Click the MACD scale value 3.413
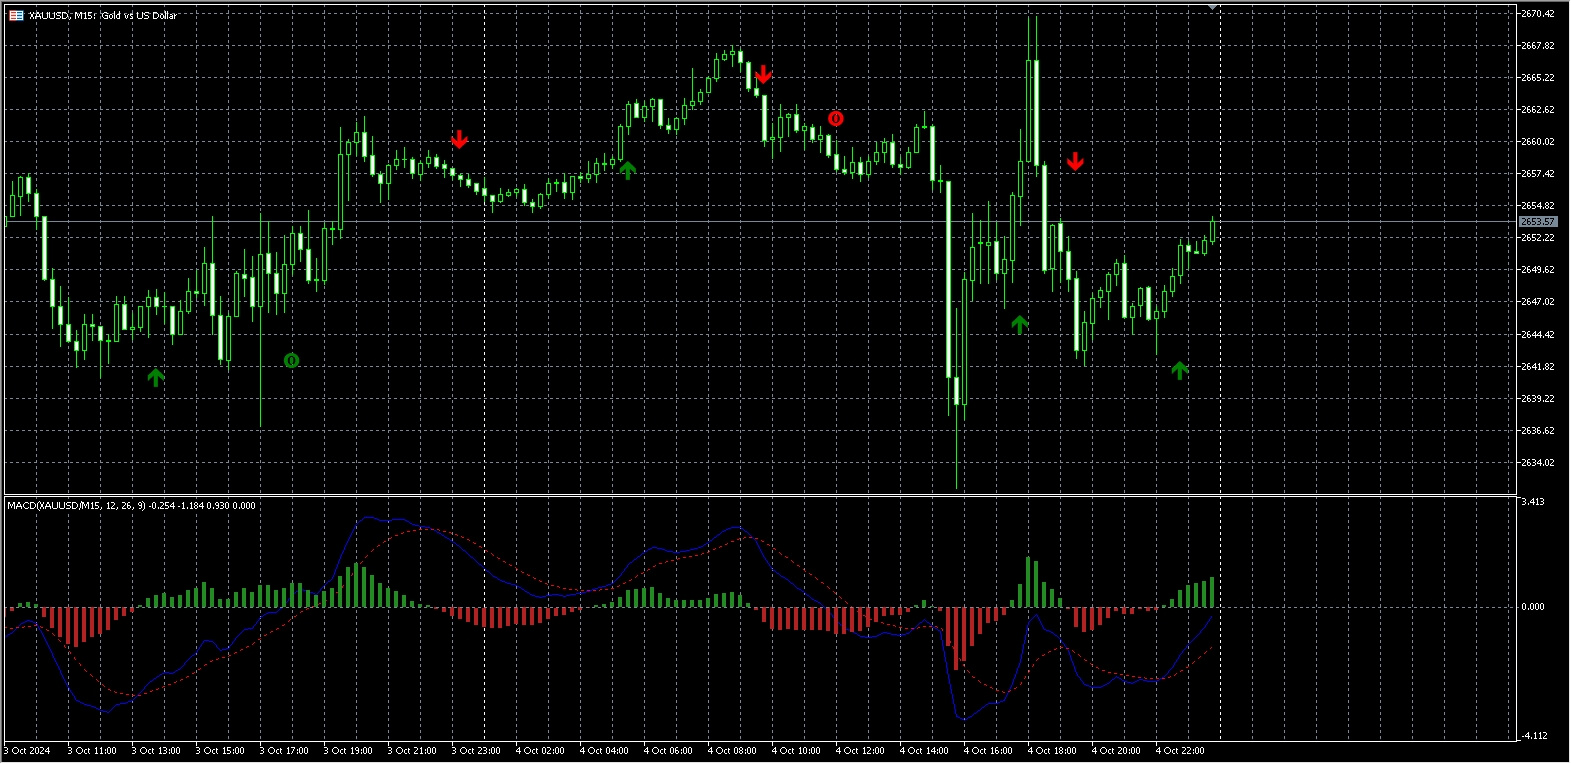This screenshot has width=1571, height=764. tap(1533, 502)
